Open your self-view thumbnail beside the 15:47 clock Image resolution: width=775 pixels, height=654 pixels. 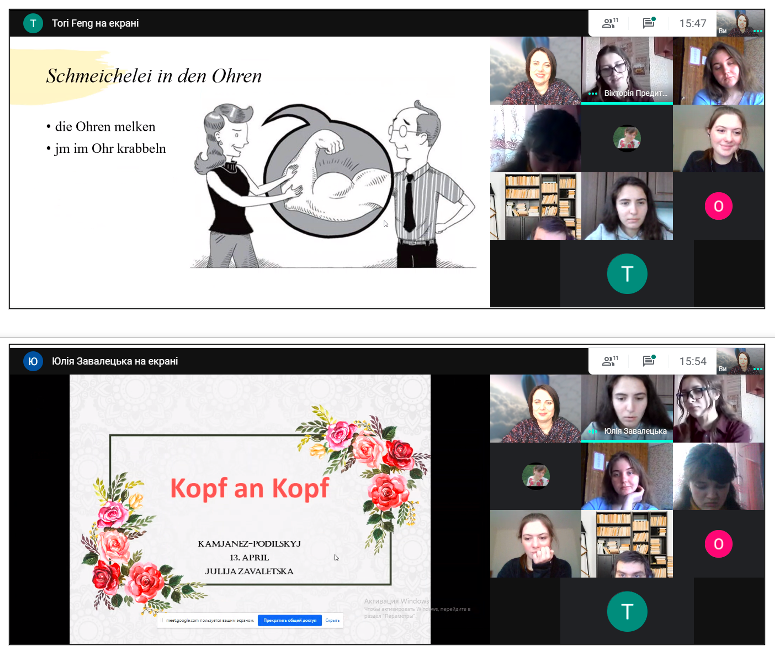coord(741,23)
